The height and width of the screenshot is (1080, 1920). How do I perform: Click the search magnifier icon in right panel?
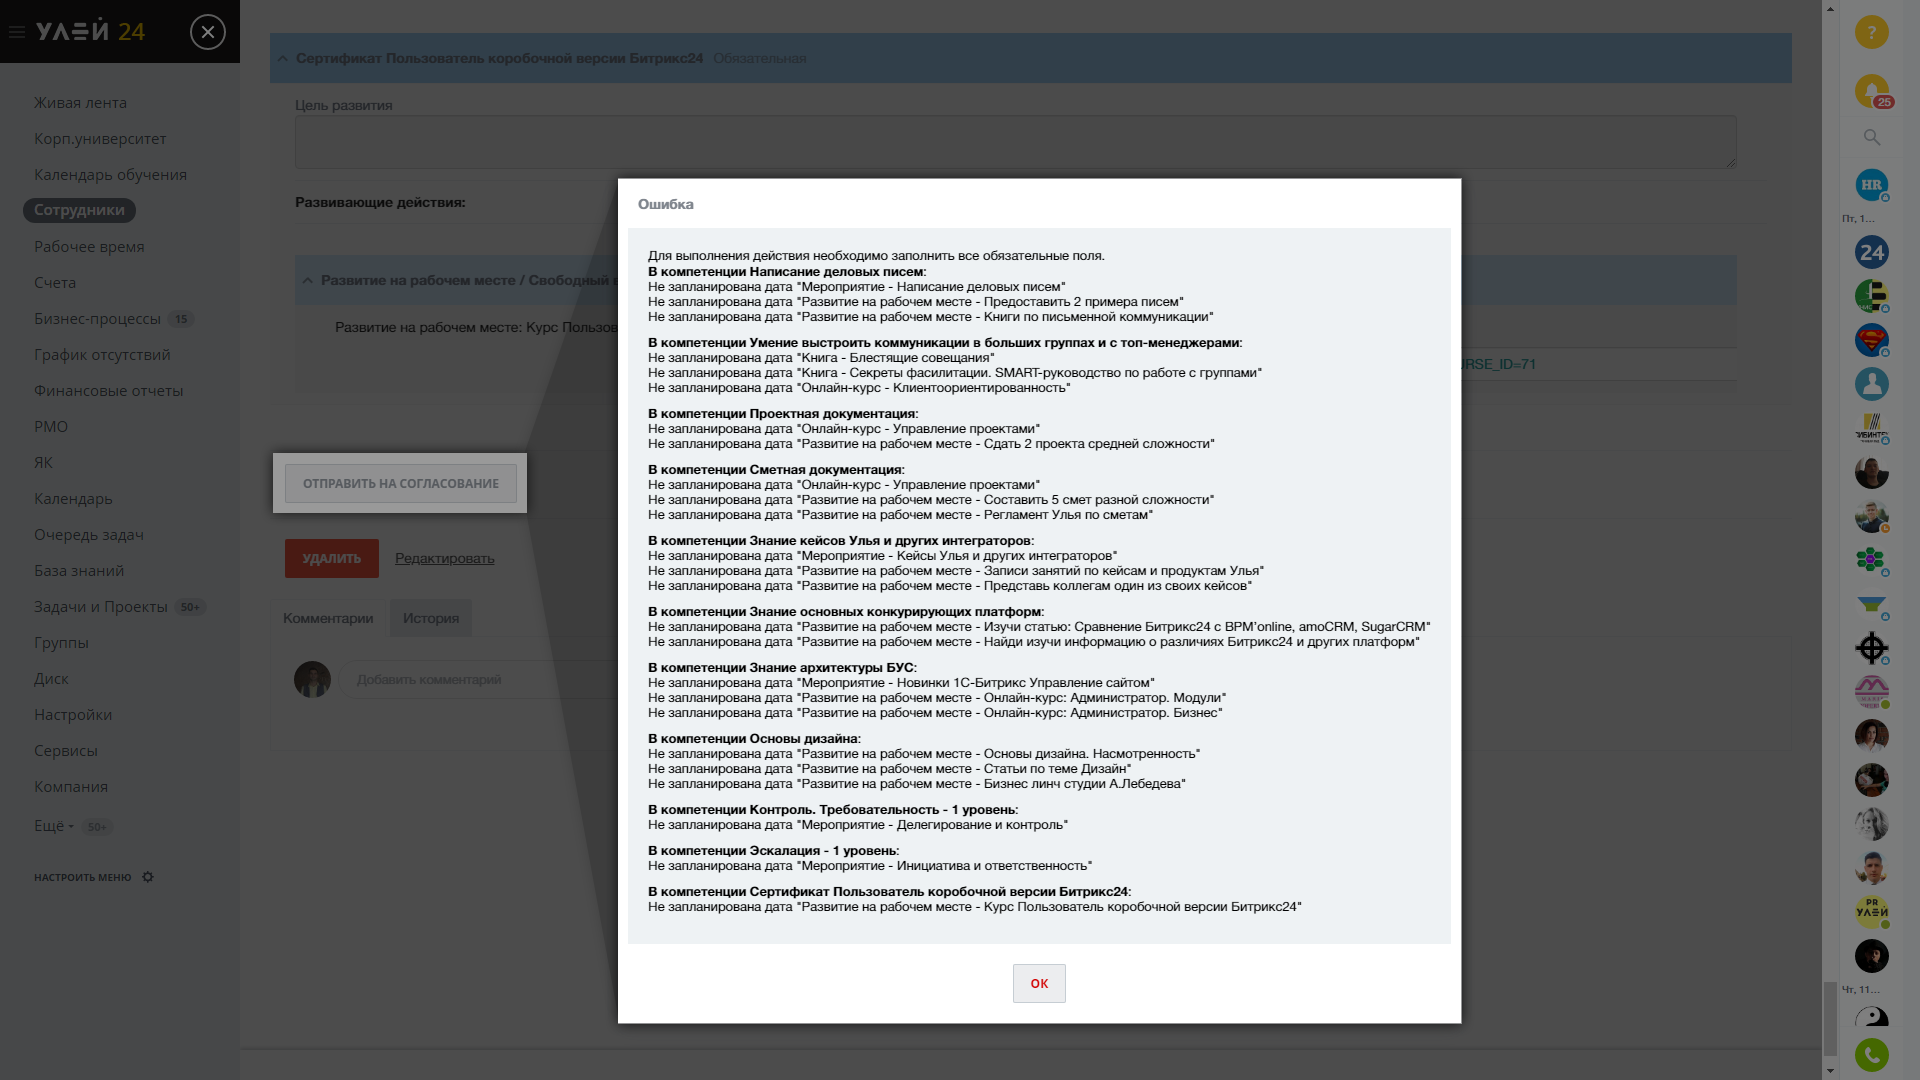point(1872,137)
